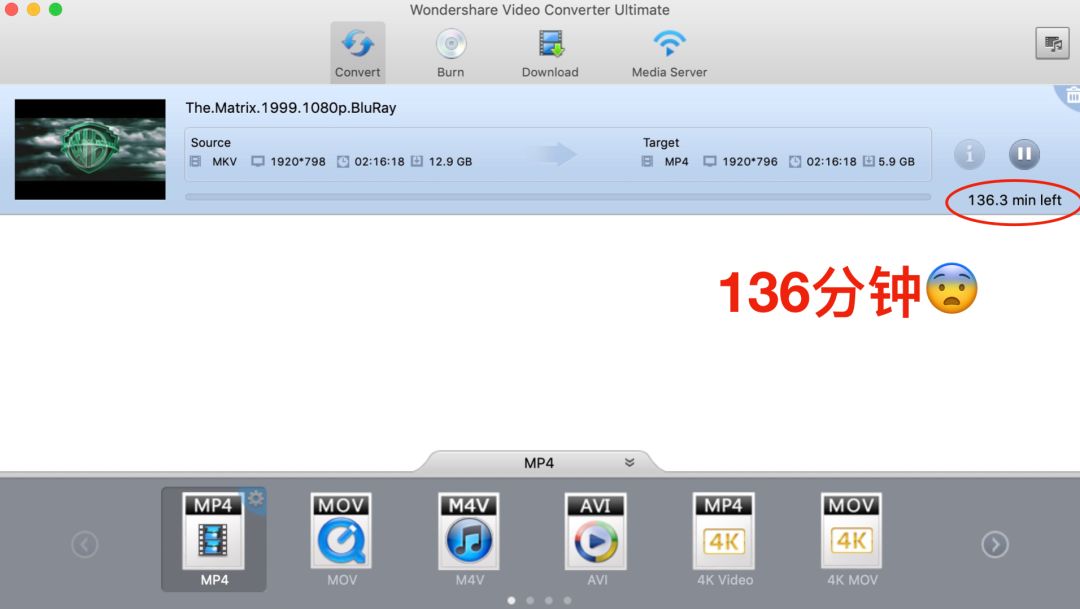Open the media browser icon at top right
The height and width of the screenshot is (609, 1080).
1052,43
